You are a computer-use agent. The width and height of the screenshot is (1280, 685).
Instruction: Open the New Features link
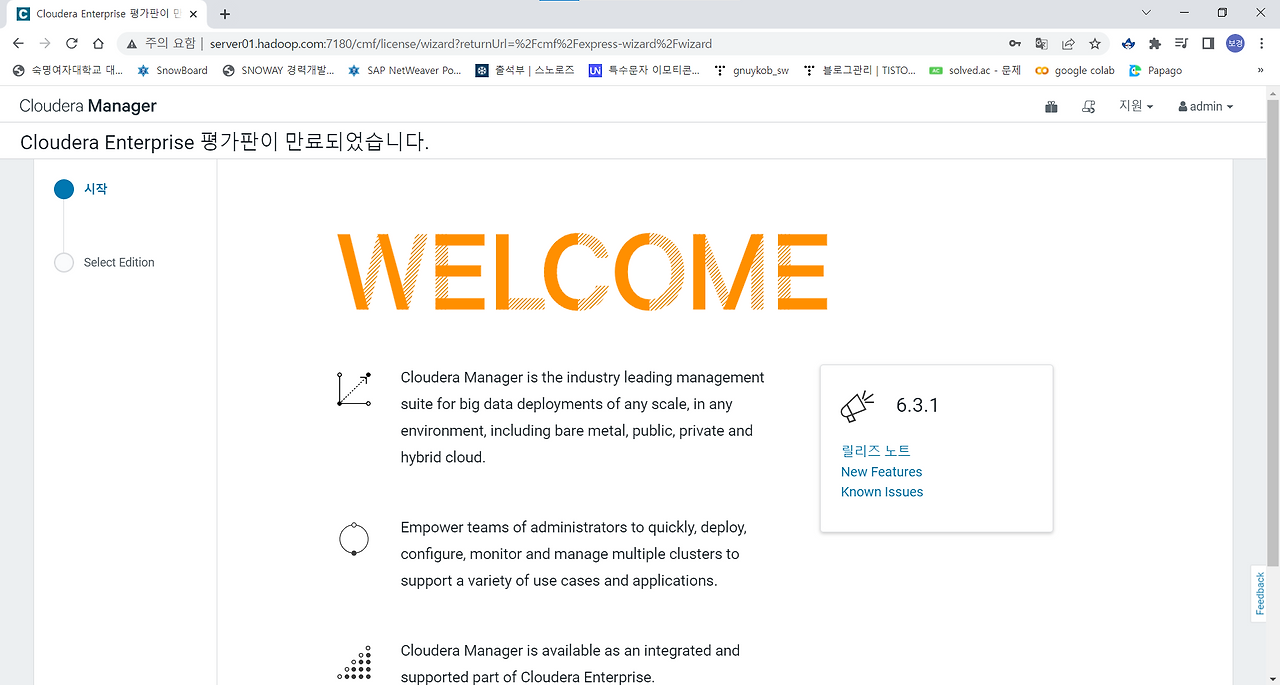(x=882, y=472)
